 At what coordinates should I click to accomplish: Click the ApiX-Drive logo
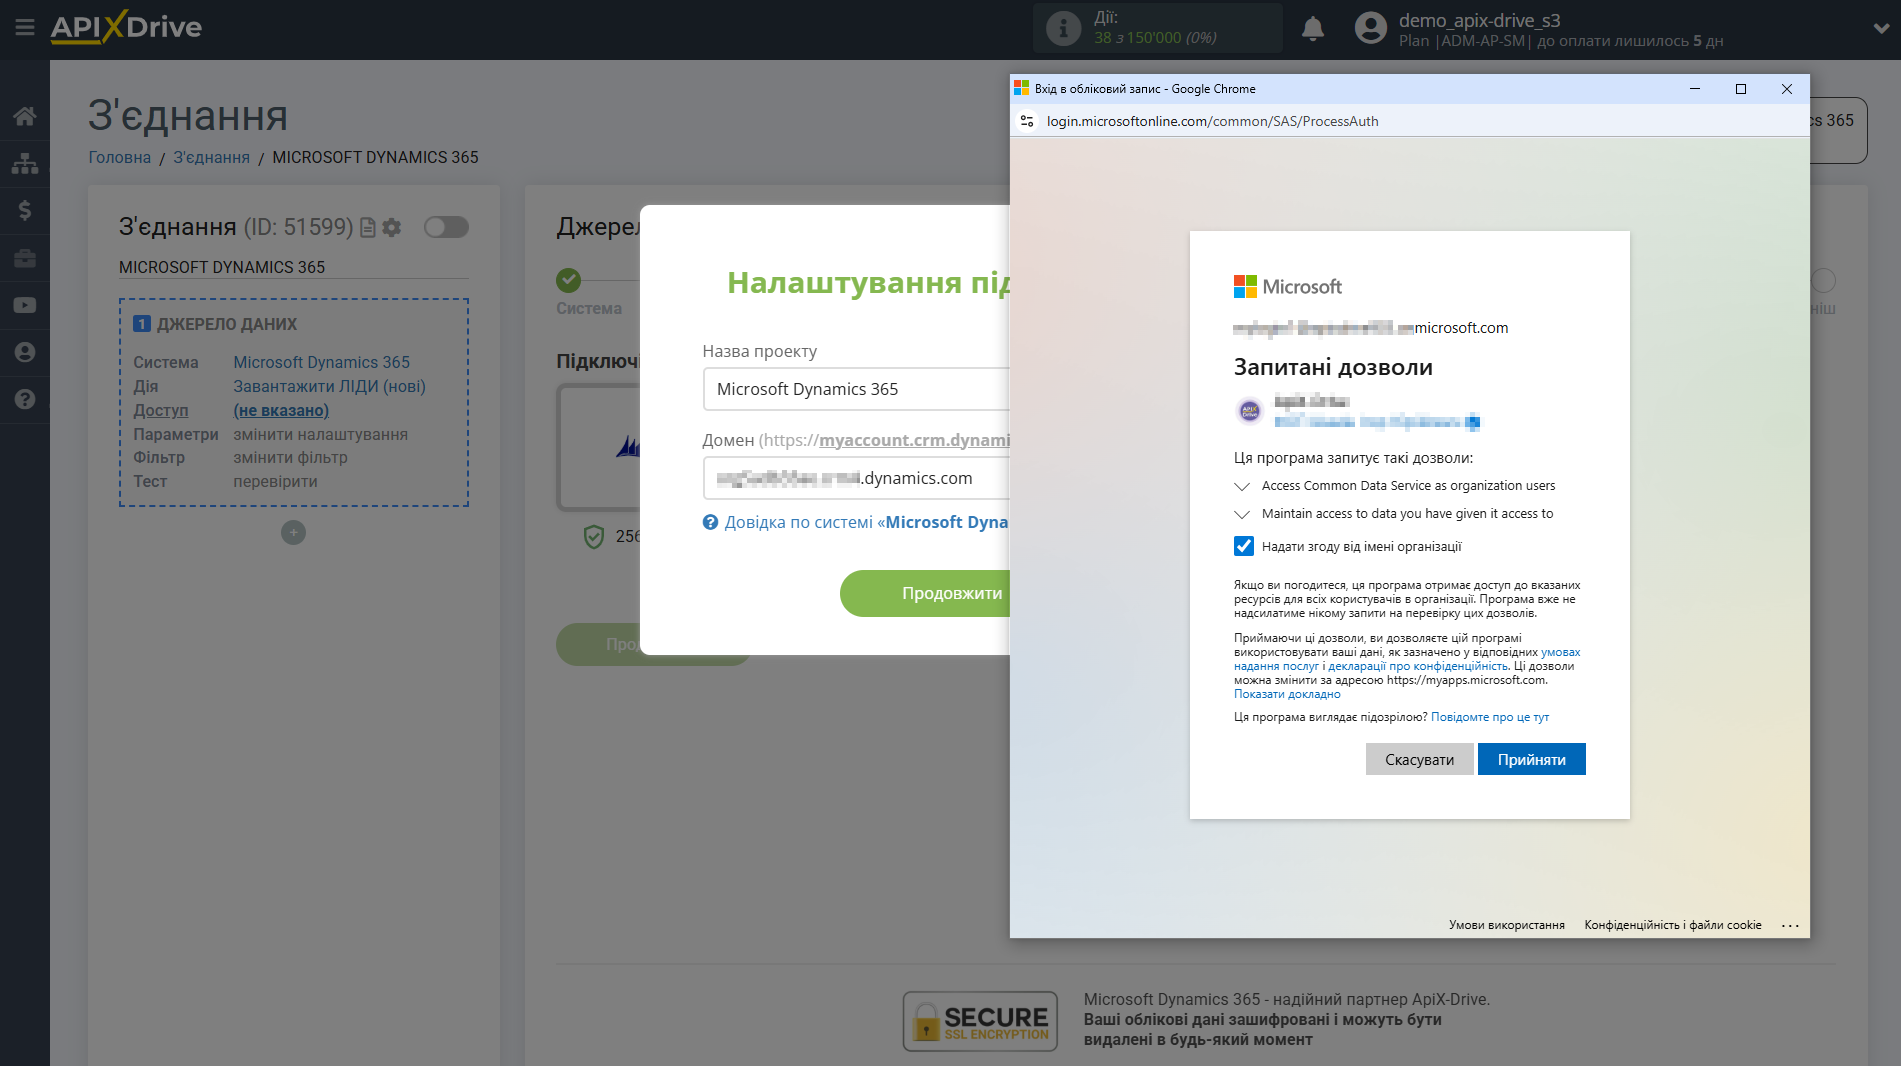click(126, 27)
